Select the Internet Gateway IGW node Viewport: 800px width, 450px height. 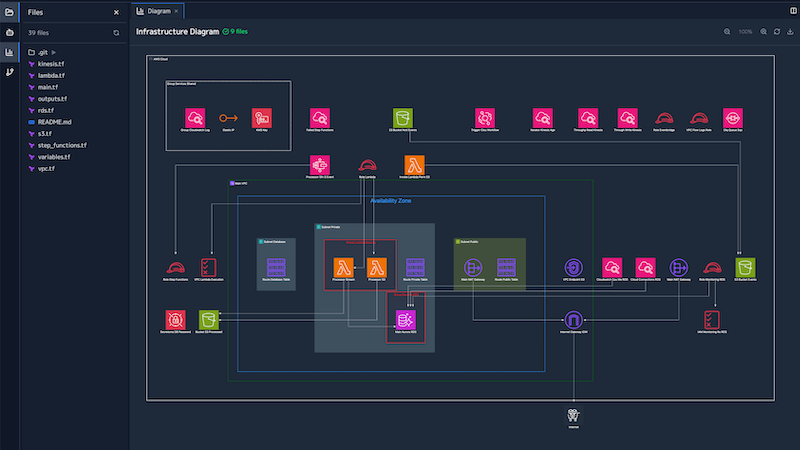click(x=573, y=320)
